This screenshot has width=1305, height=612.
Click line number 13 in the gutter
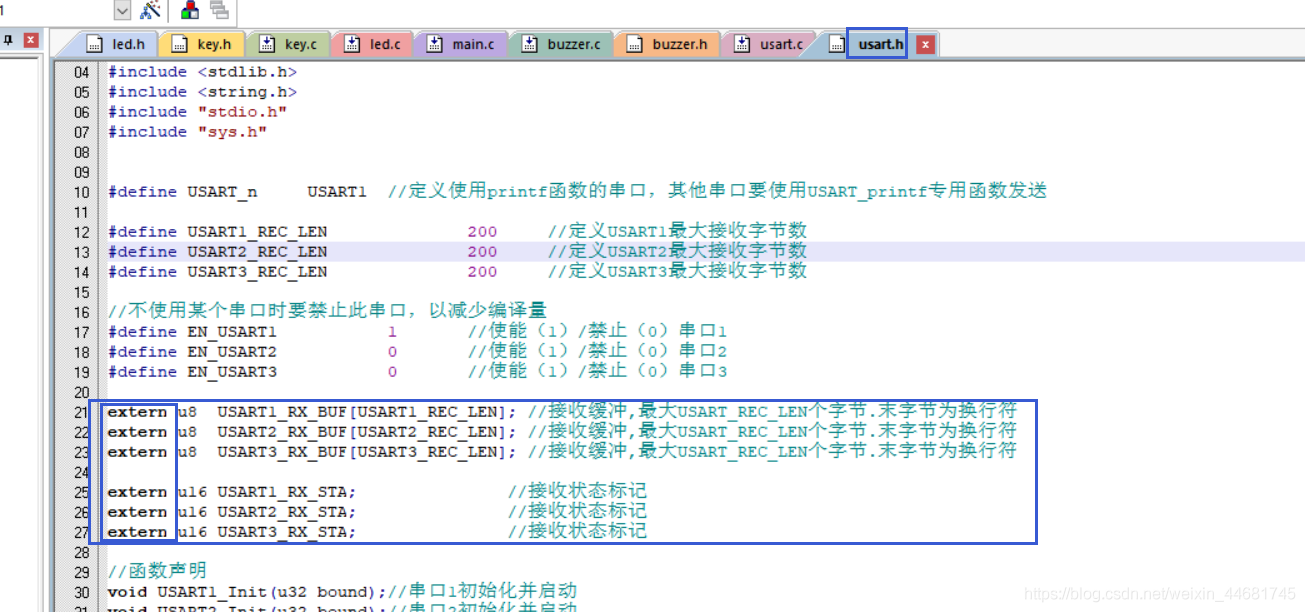tap(81, 252)
